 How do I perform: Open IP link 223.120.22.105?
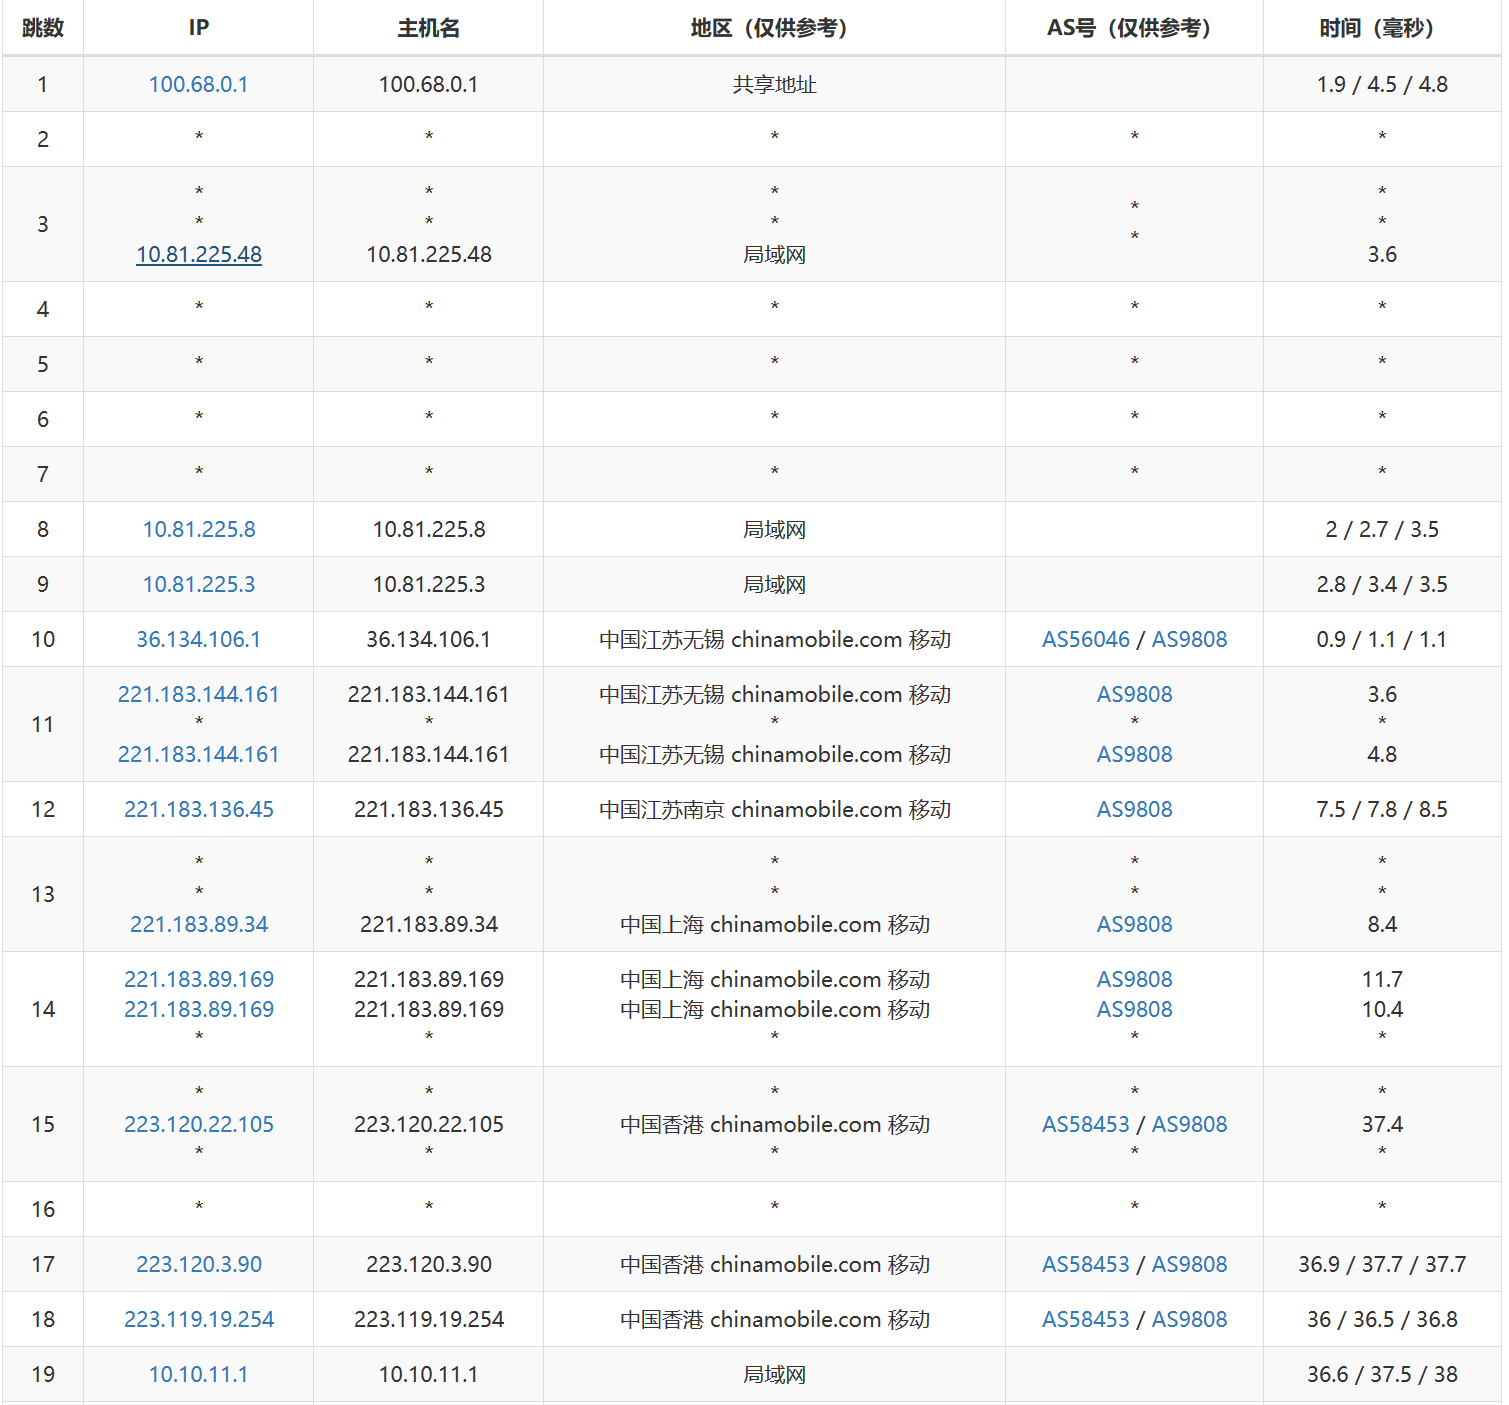point(199,1124)
